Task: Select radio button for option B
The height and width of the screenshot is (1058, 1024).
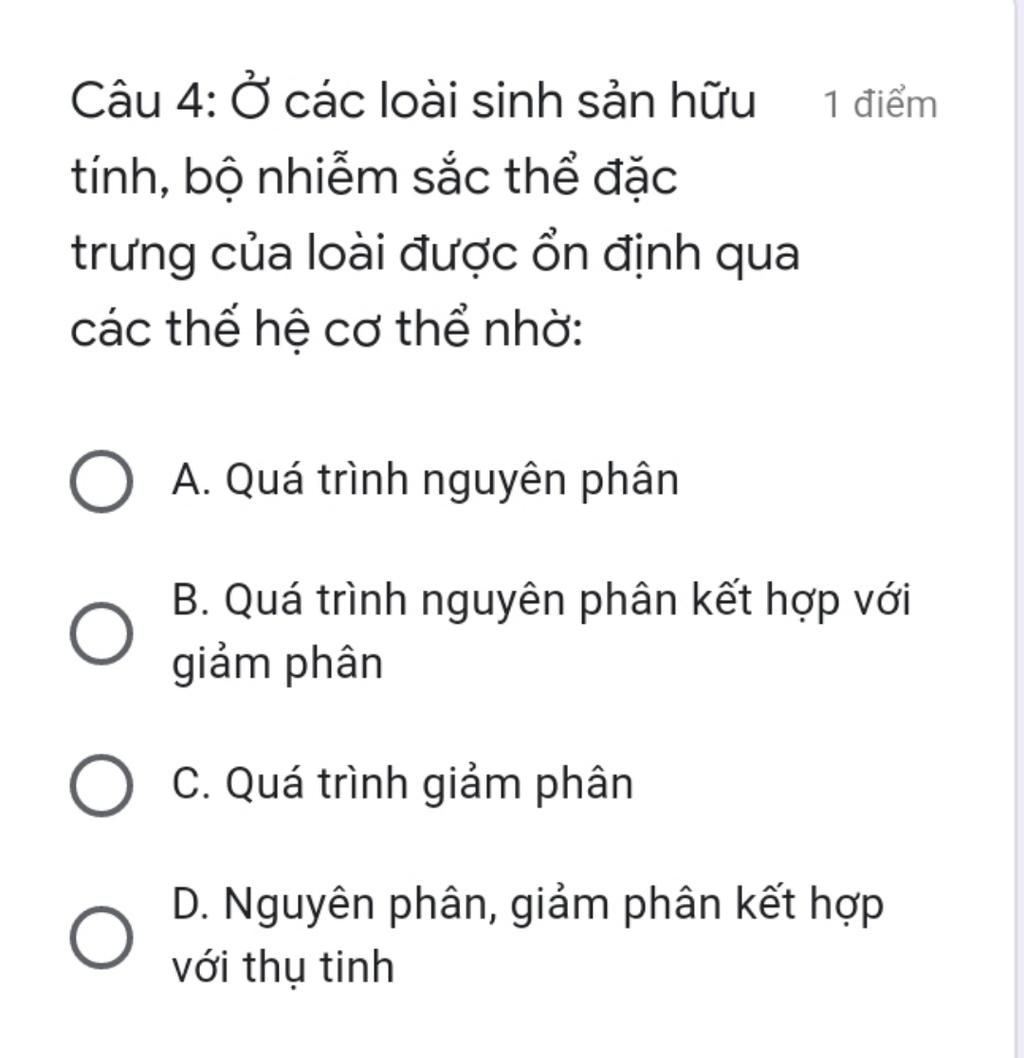Action: pyautogui.click(x=101, y=634)
